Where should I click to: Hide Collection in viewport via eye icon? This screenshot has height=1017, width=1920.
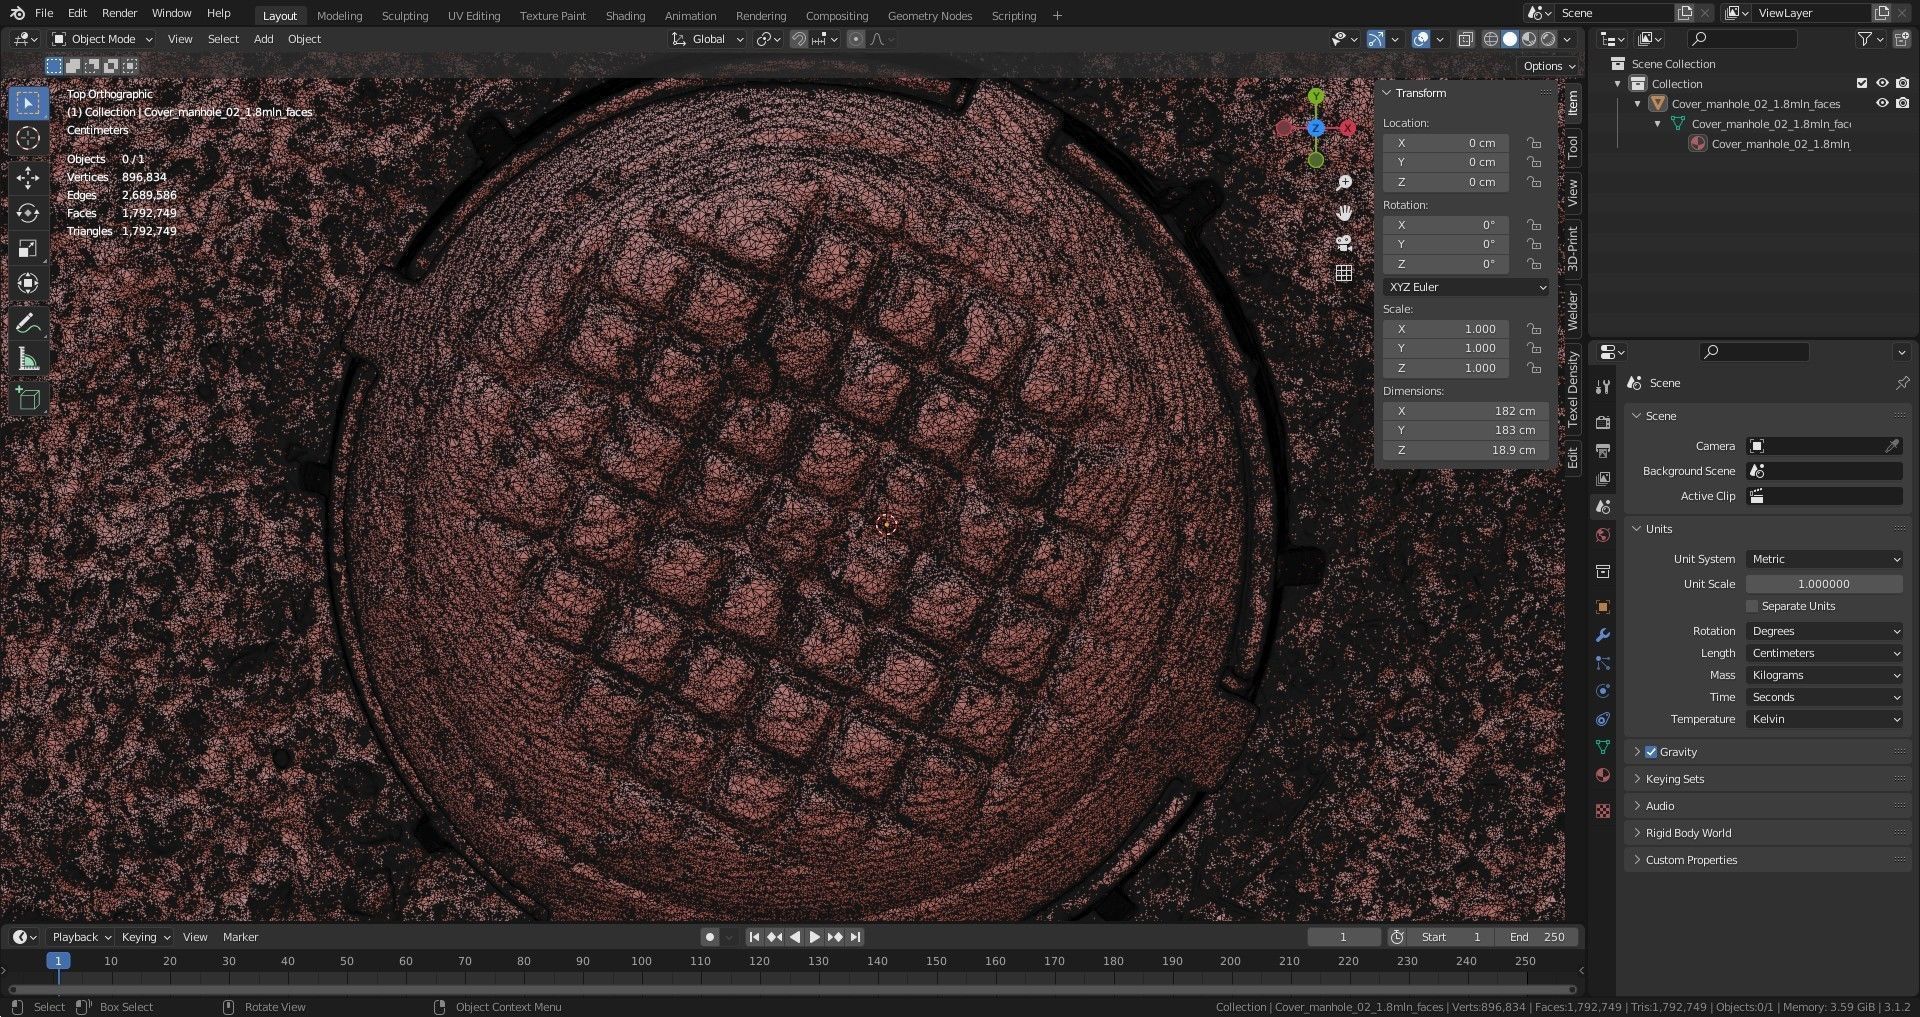[x=1882, y=83]
